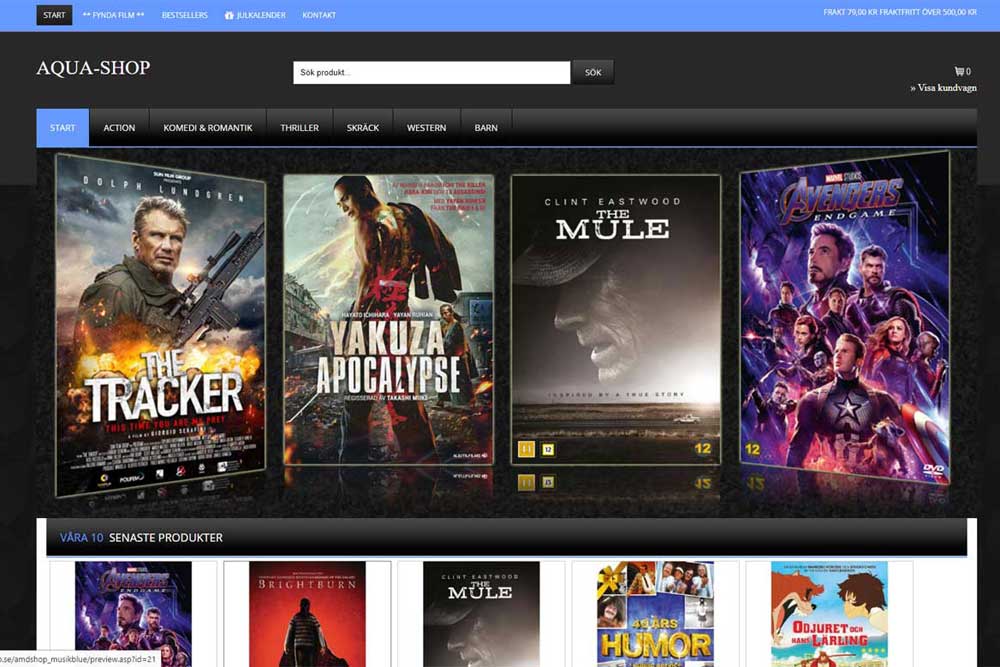1000x667 pixels.
Task: Open Visa kundvagn link
Action: coord(943,88)
